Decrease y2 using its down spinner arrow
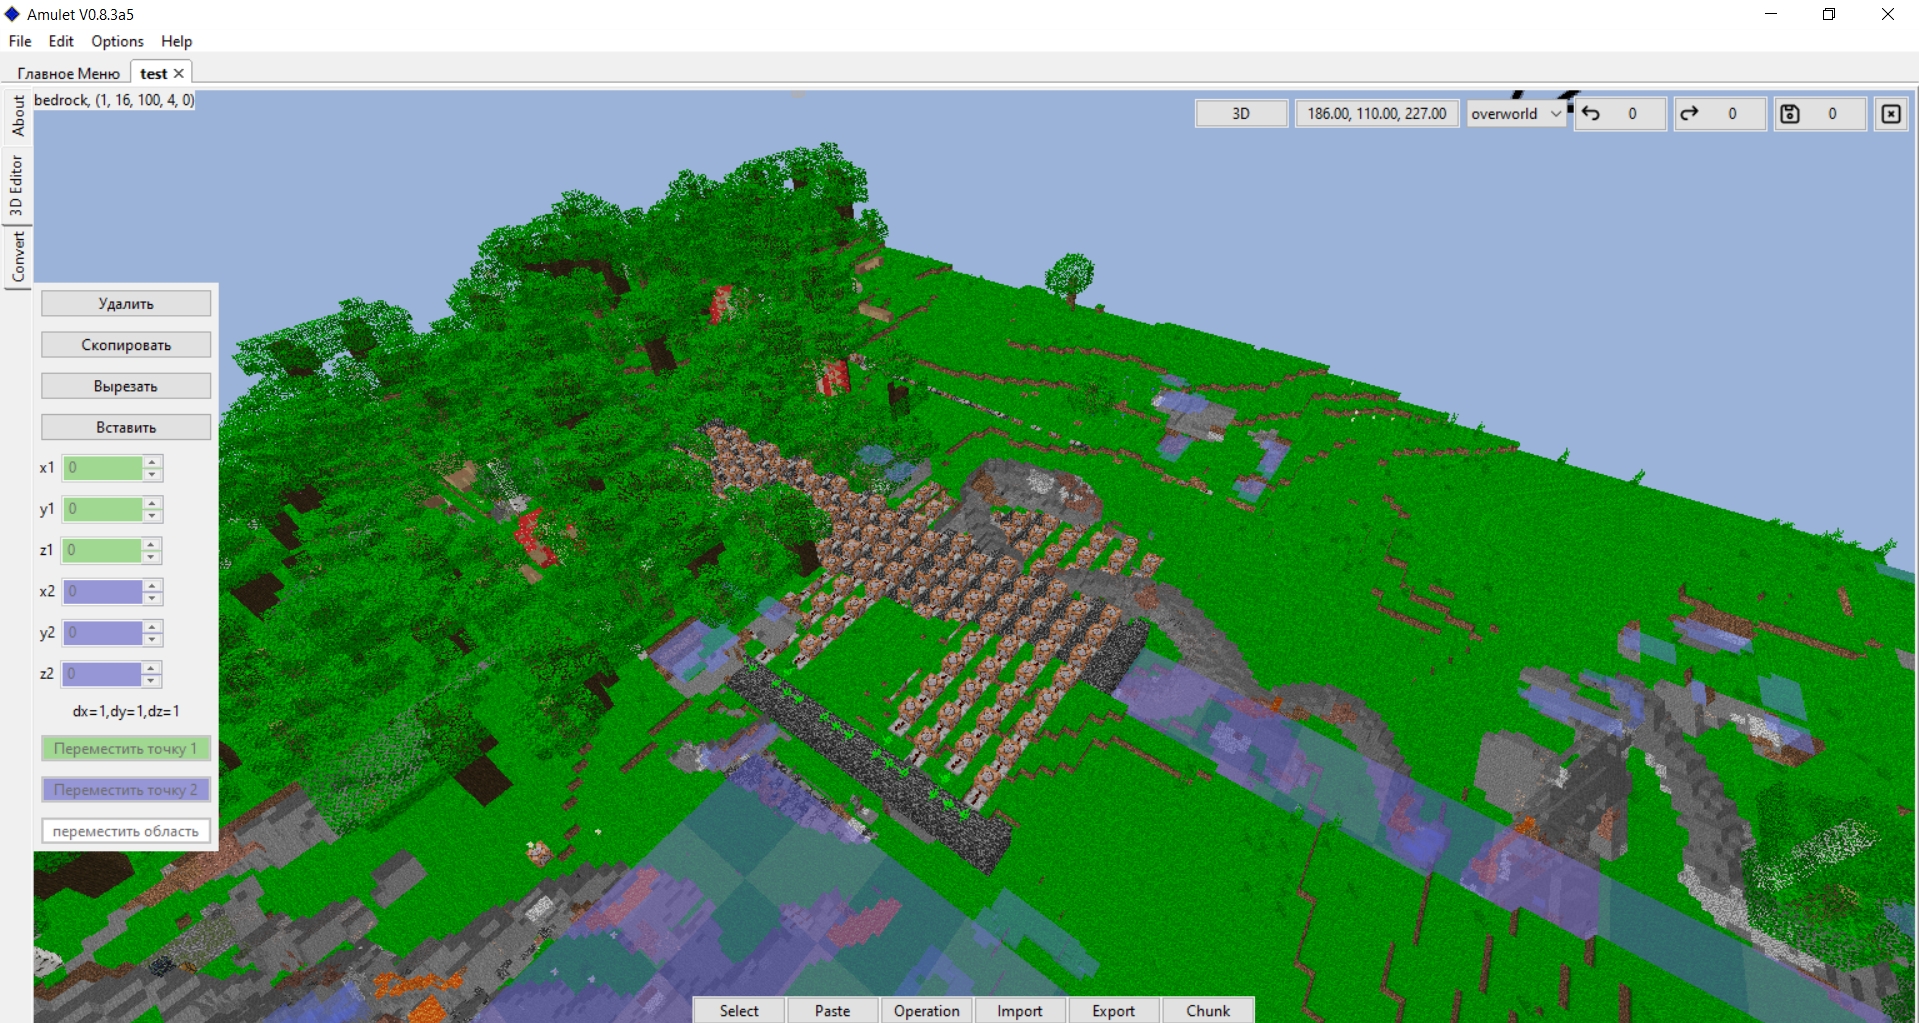 click(x=150, y=639)
